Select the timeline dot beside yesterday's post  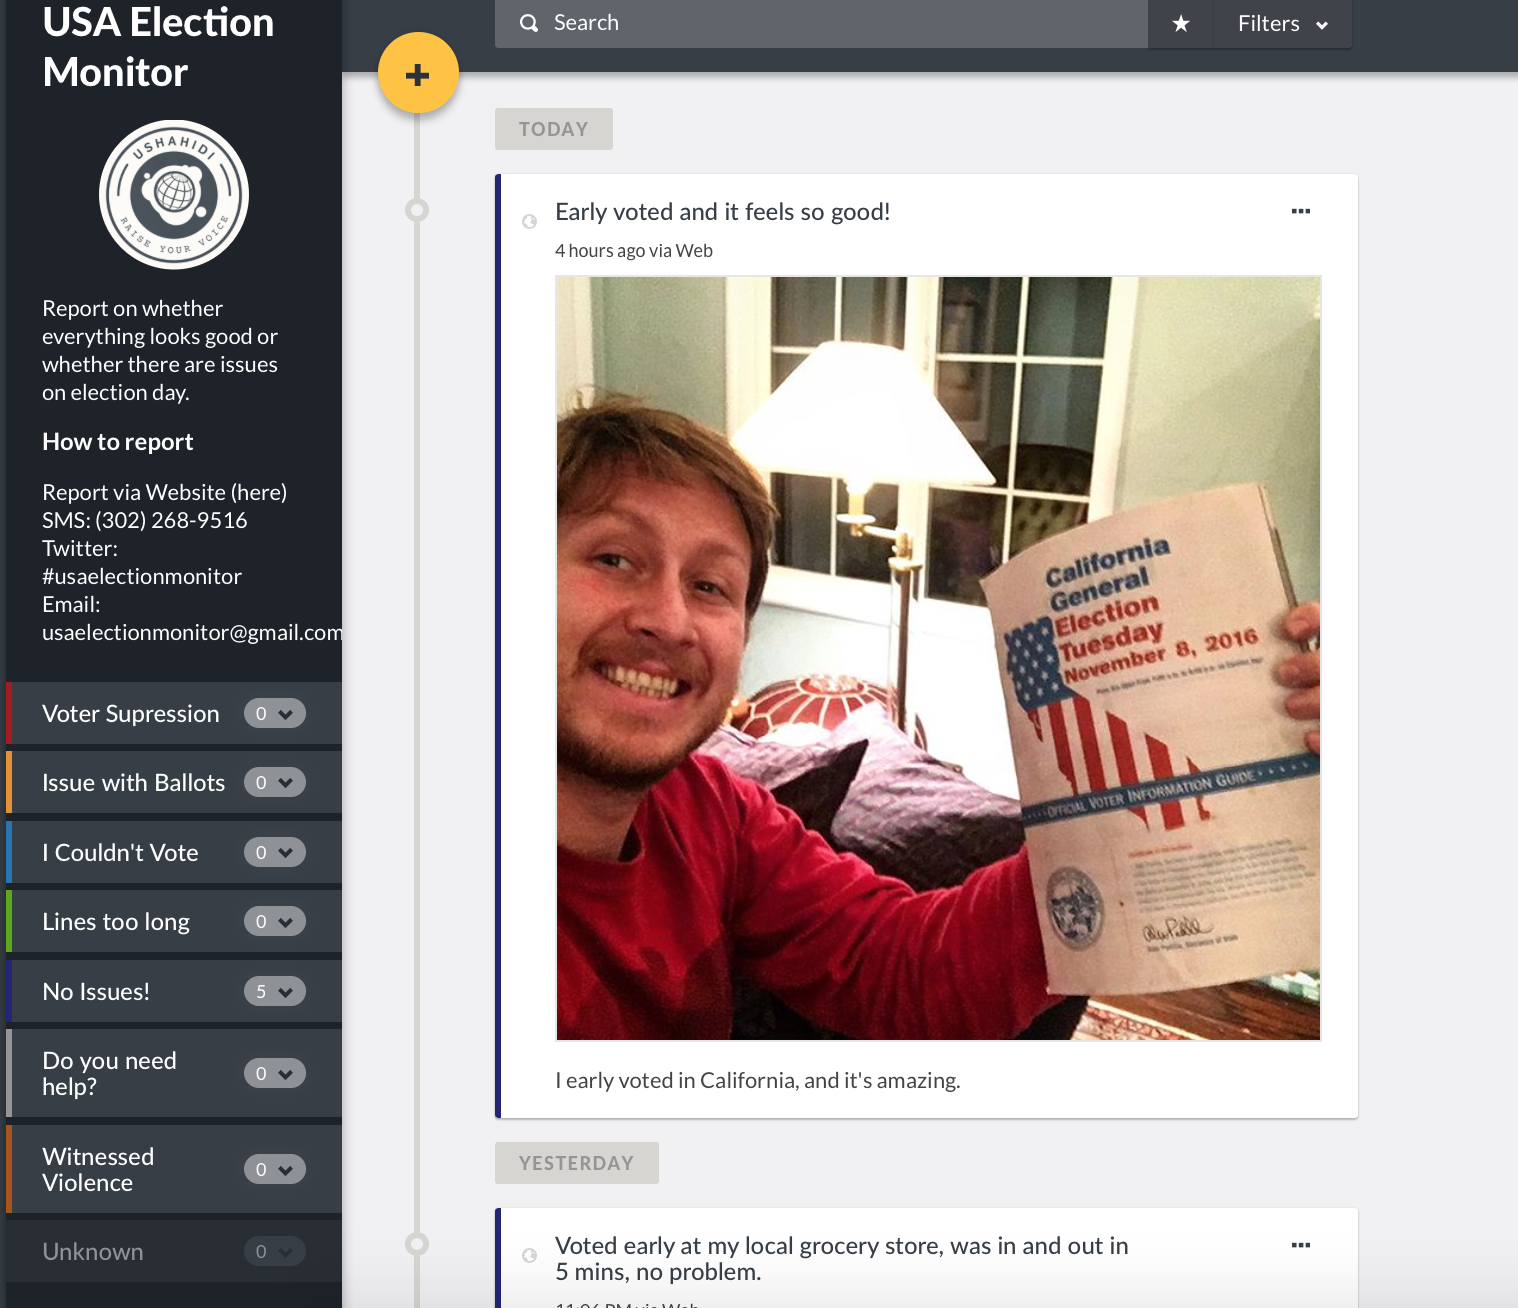tap(417, 1245)
